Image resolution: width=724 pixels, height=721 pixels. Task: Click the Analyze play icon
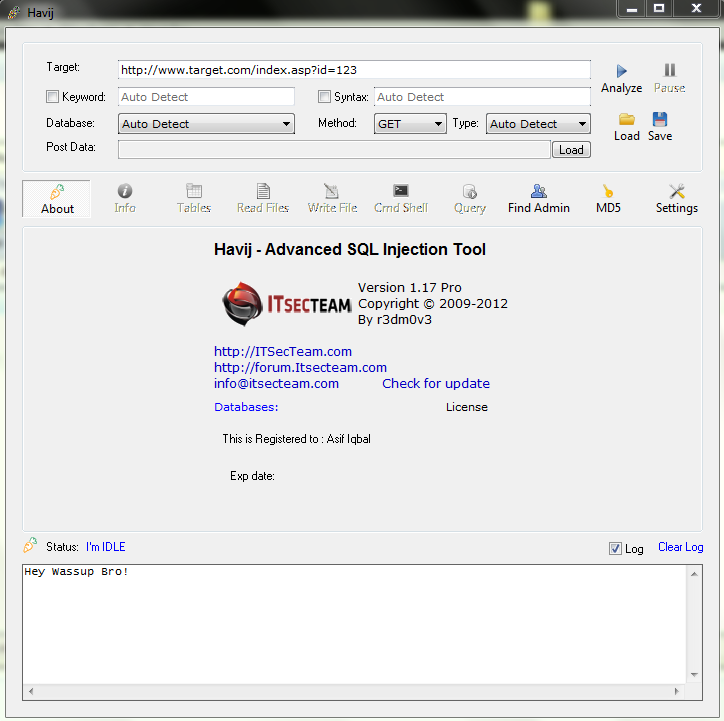[x=621, y=71]
